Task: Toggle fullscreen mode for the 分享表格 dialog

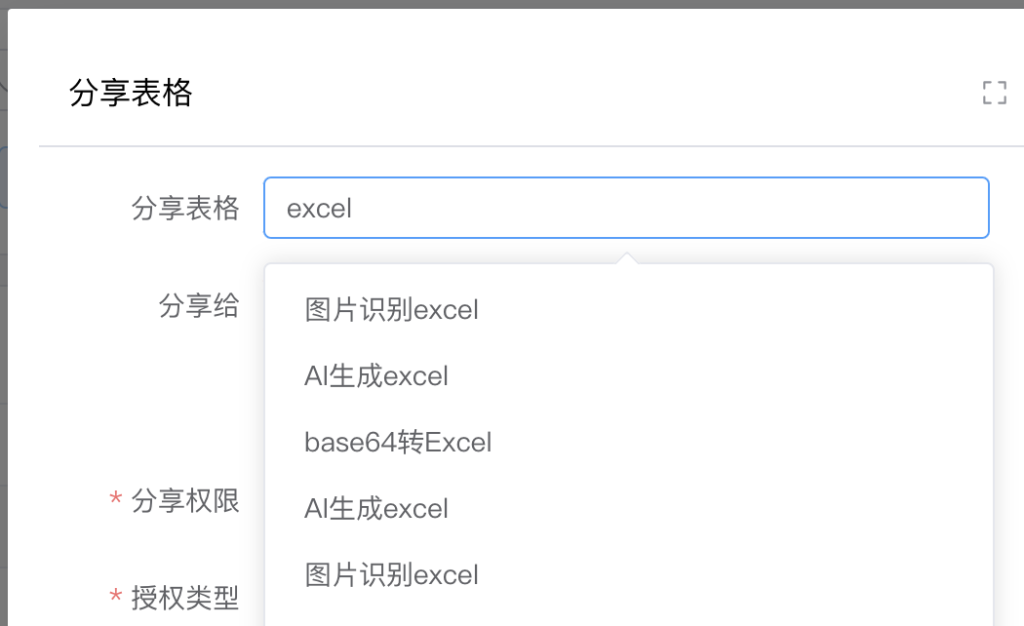Action: [x=994, y=93]
